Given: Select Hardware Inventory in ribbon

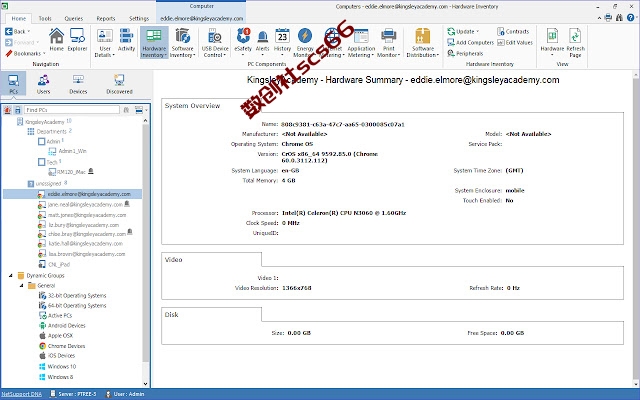Looking at the screenshot, I should pyautogui.click(x=154, y=42).
